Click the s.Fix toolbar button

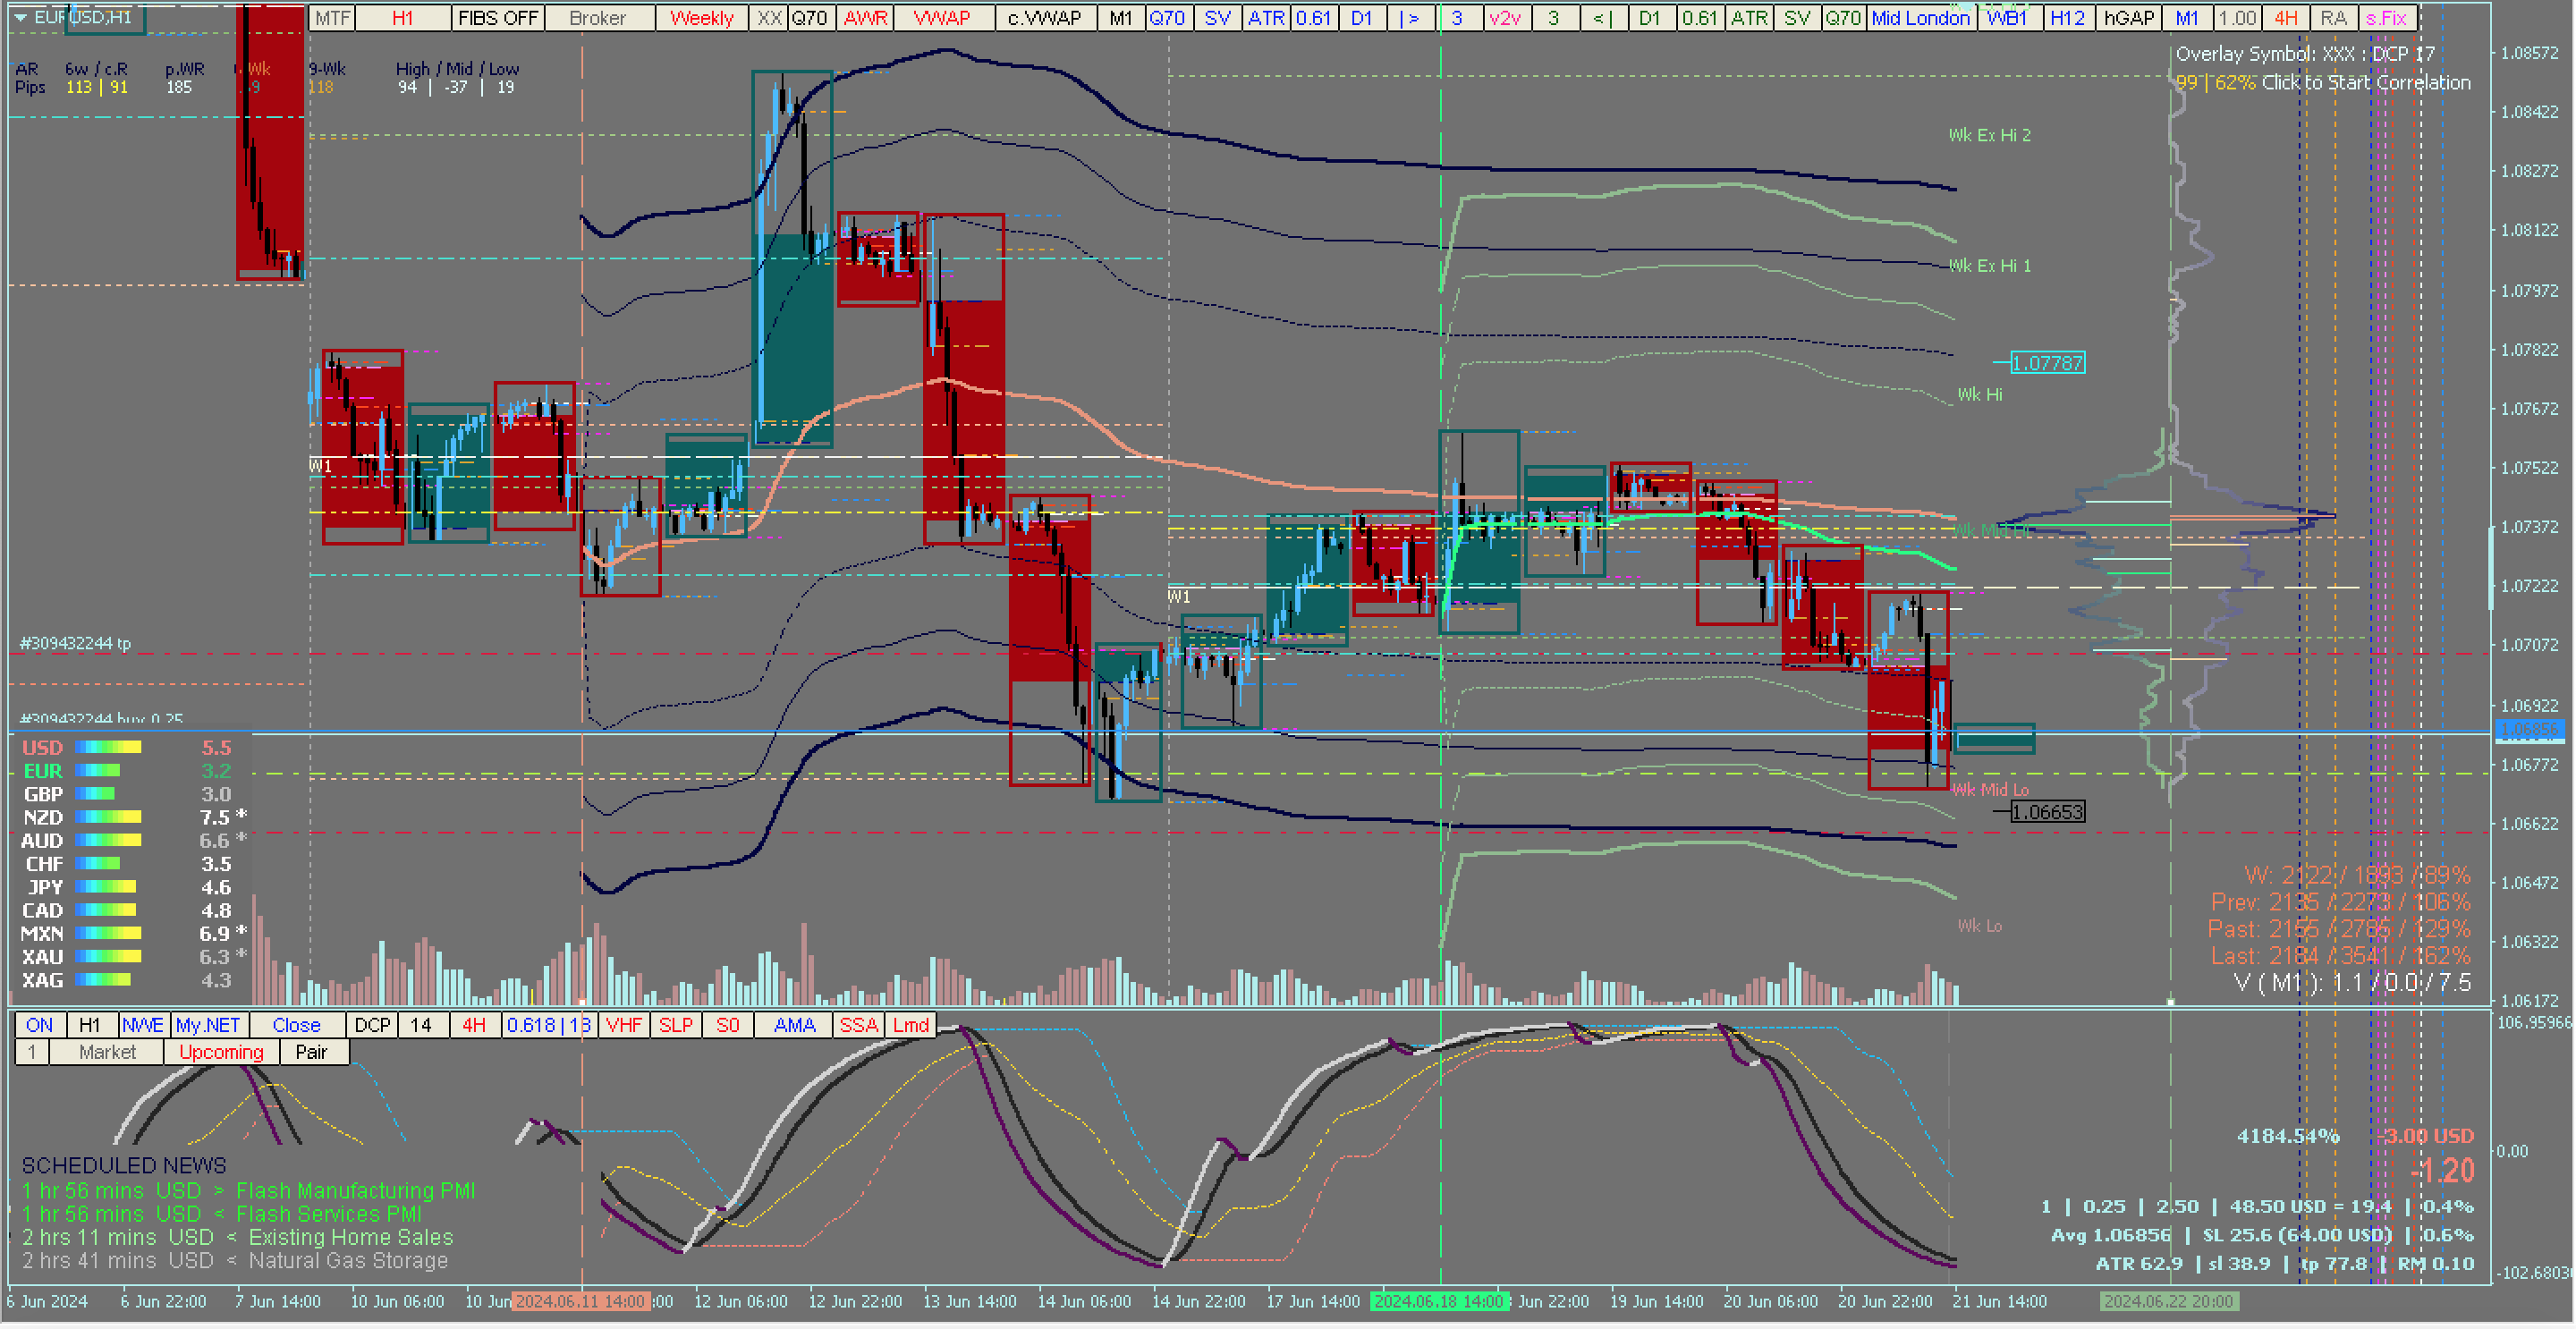pyautogui.click(x=2387, y=18)
